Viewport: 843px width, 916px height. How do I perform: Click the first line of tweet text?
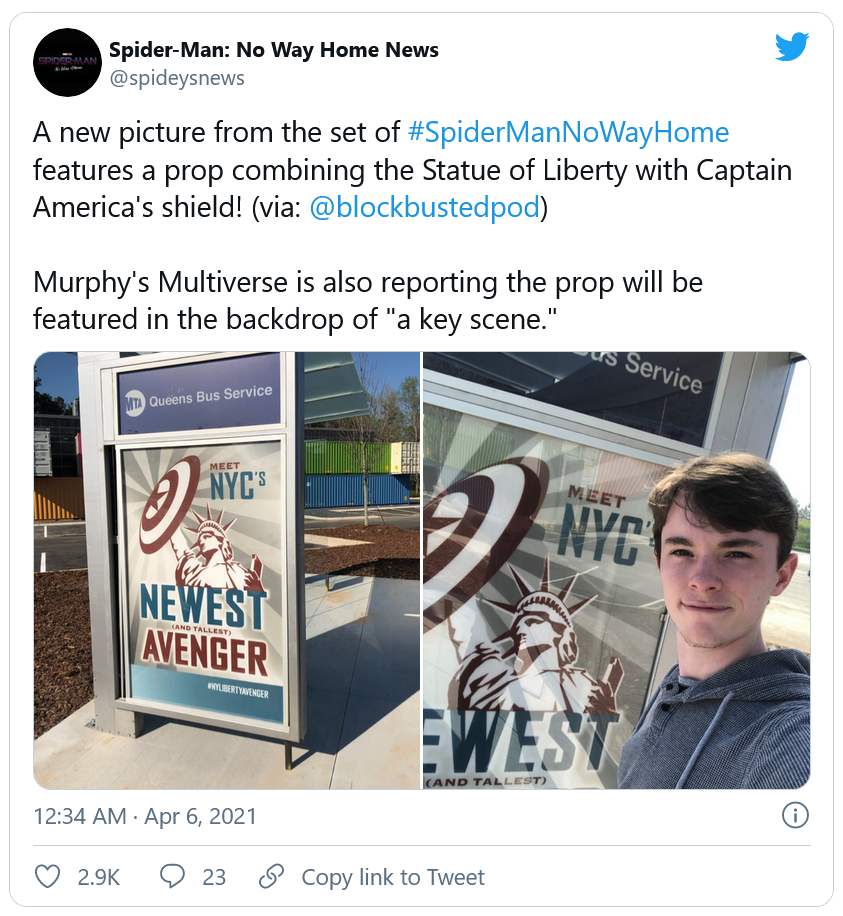point(381,132)
